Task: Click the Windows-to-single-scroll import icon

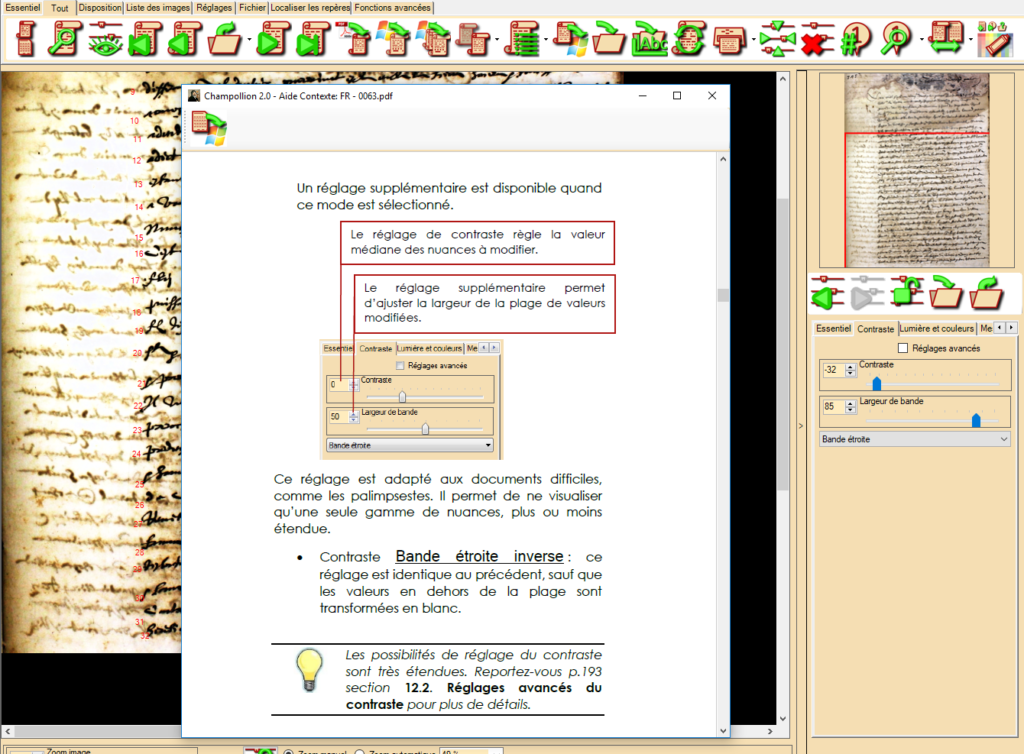Action: [x=394, y=39]
